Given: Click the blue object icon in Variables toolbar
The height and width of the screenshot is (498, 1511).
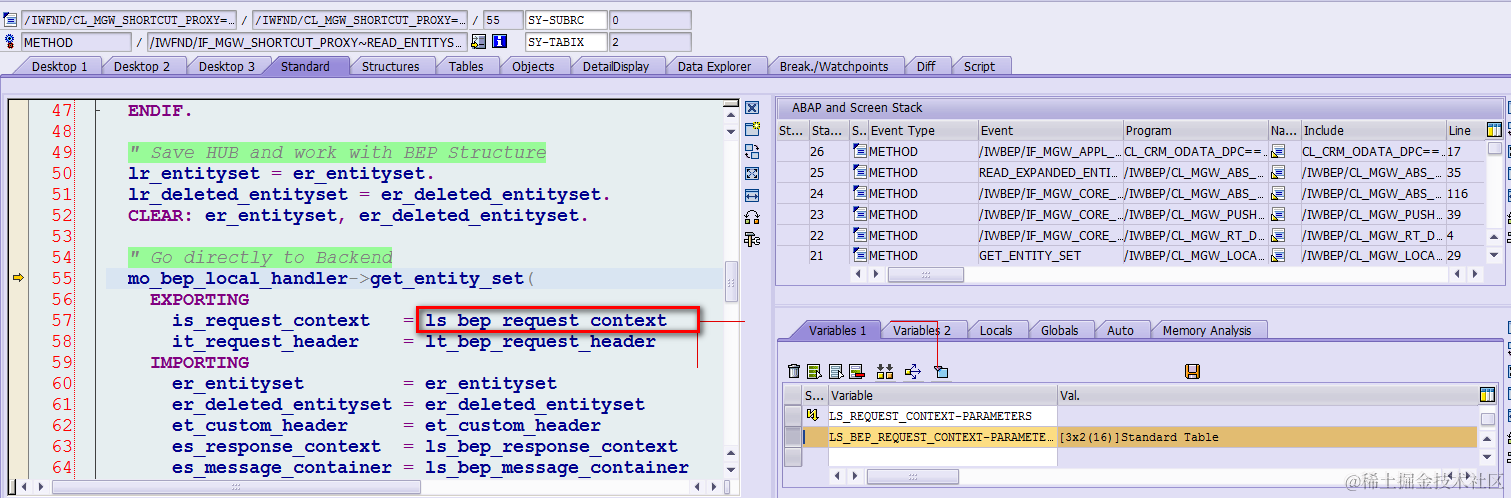Looking at the screenshot, I should [x=940, y=372].
